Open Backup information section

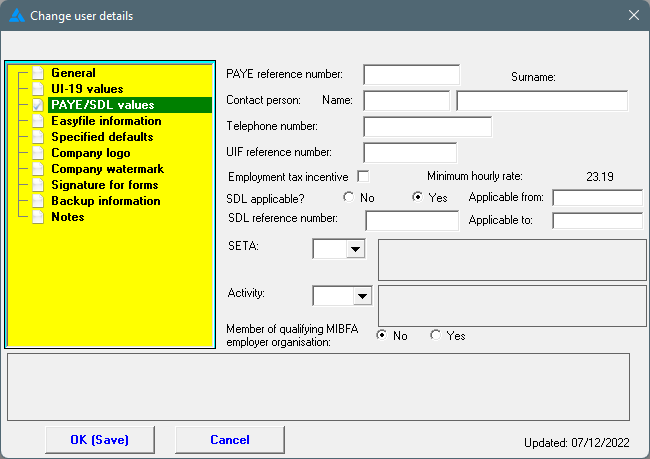point(106,201)
